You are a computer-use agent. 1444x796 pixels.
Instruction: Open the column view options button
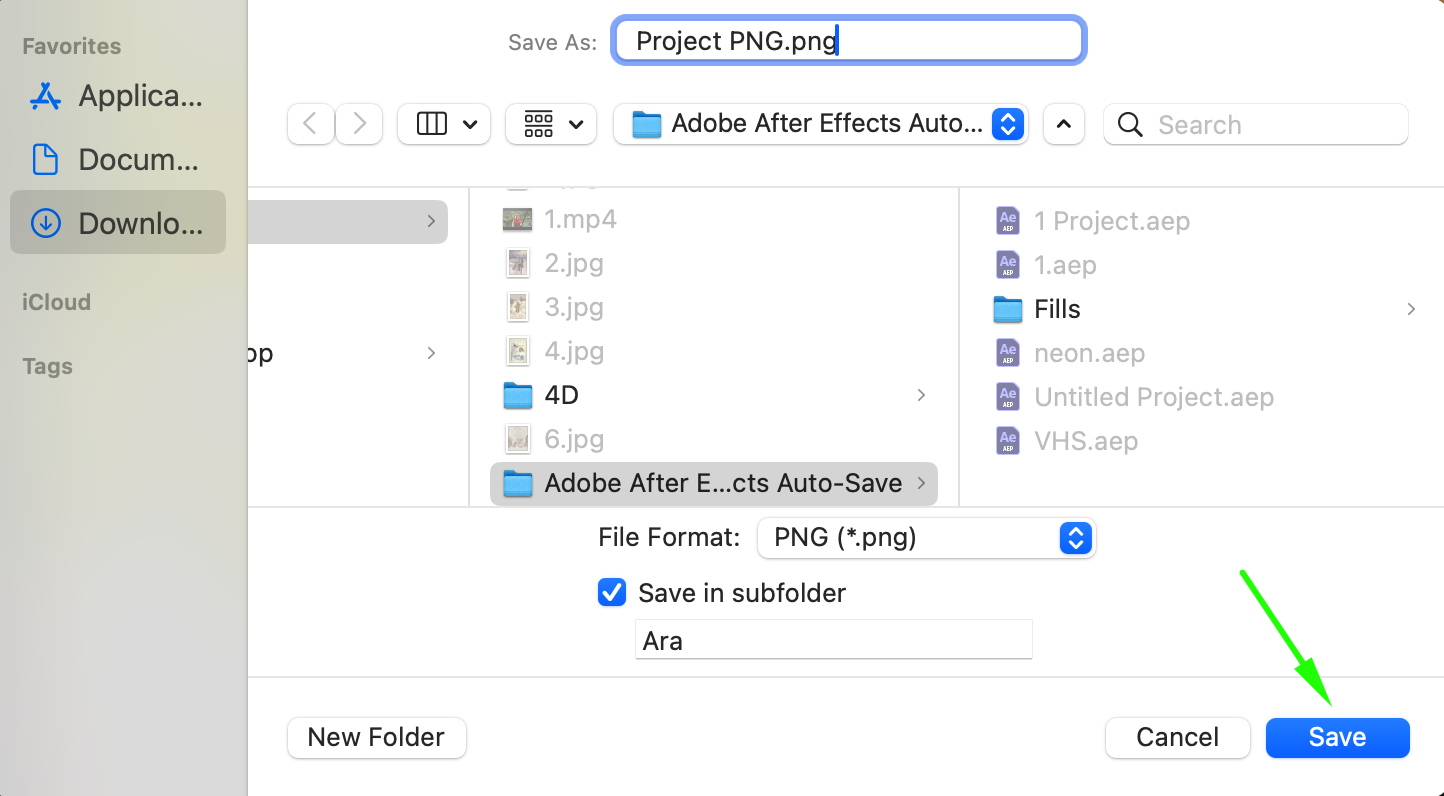coord(444,124)
